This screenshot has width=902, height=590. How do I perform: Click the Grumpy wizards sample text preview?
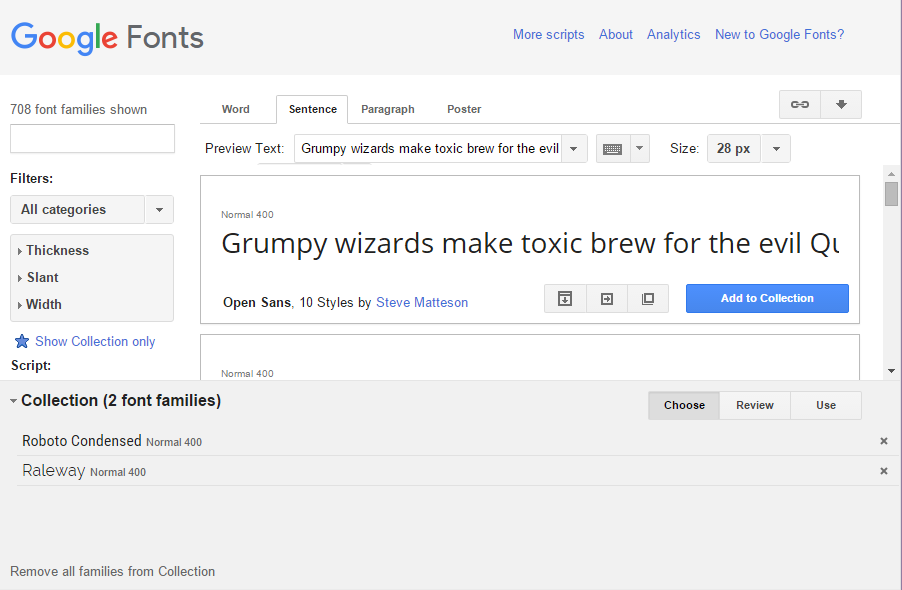pyautogui.click(x=530, y=244)
